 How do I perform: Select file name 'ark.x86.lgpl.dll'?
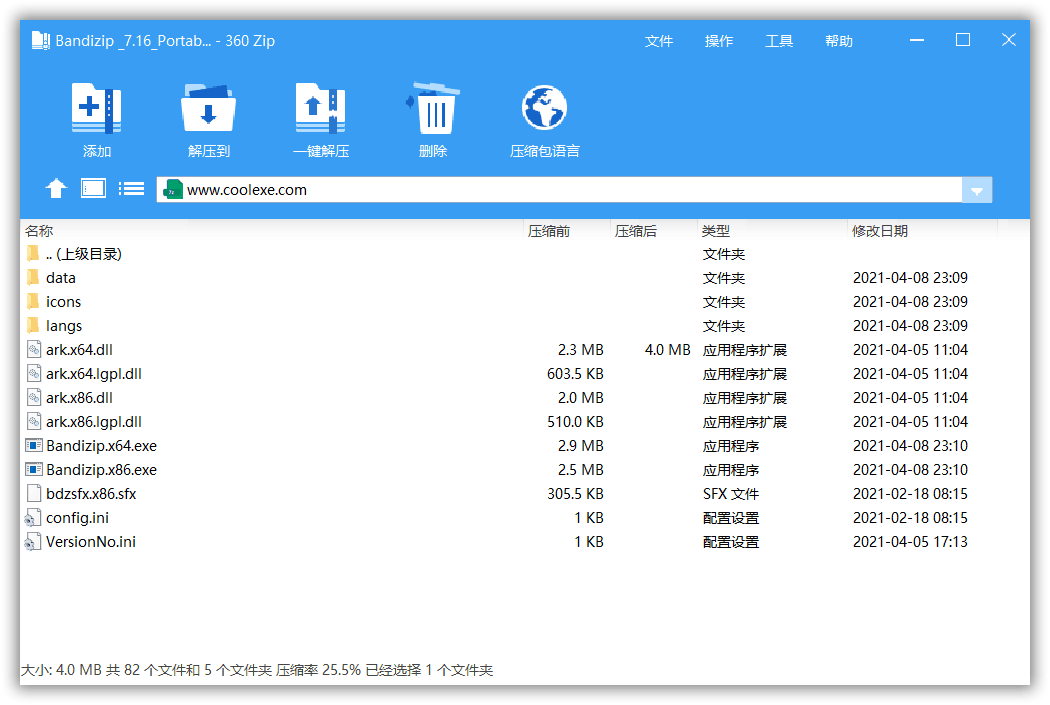(94, 422)
